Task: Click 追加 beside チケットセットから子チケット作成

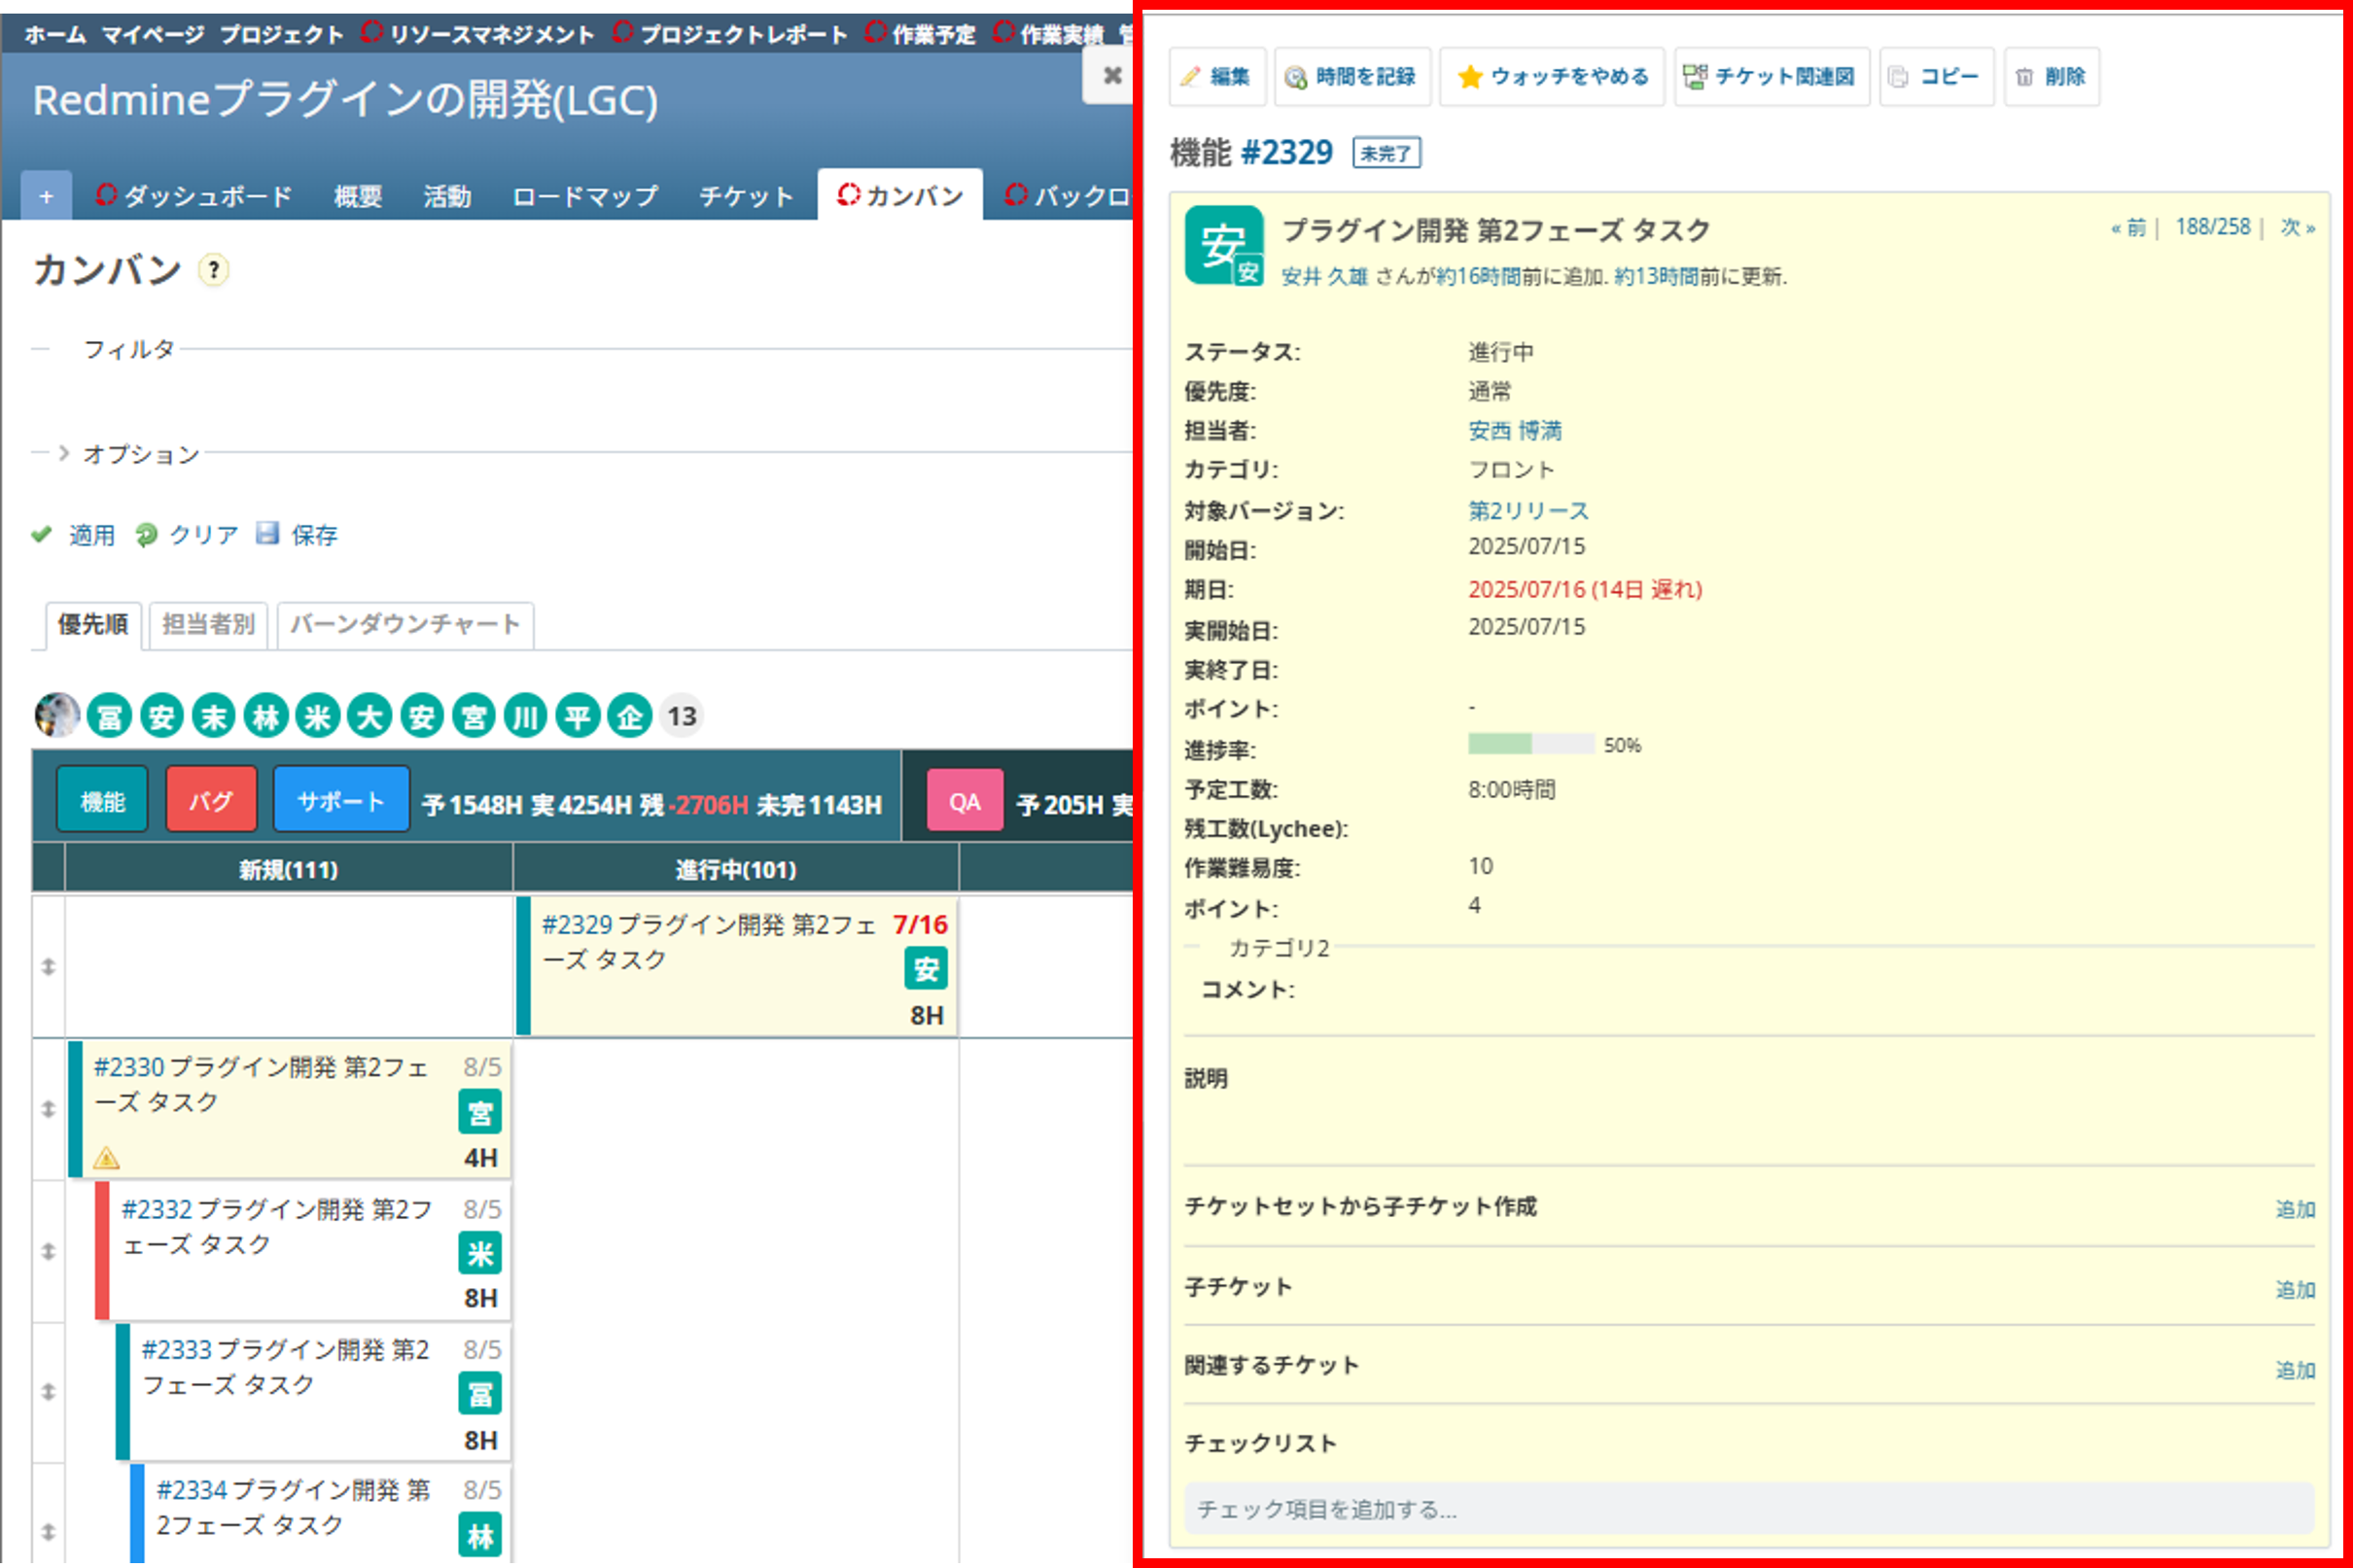Action: tap(2295, 1210)
